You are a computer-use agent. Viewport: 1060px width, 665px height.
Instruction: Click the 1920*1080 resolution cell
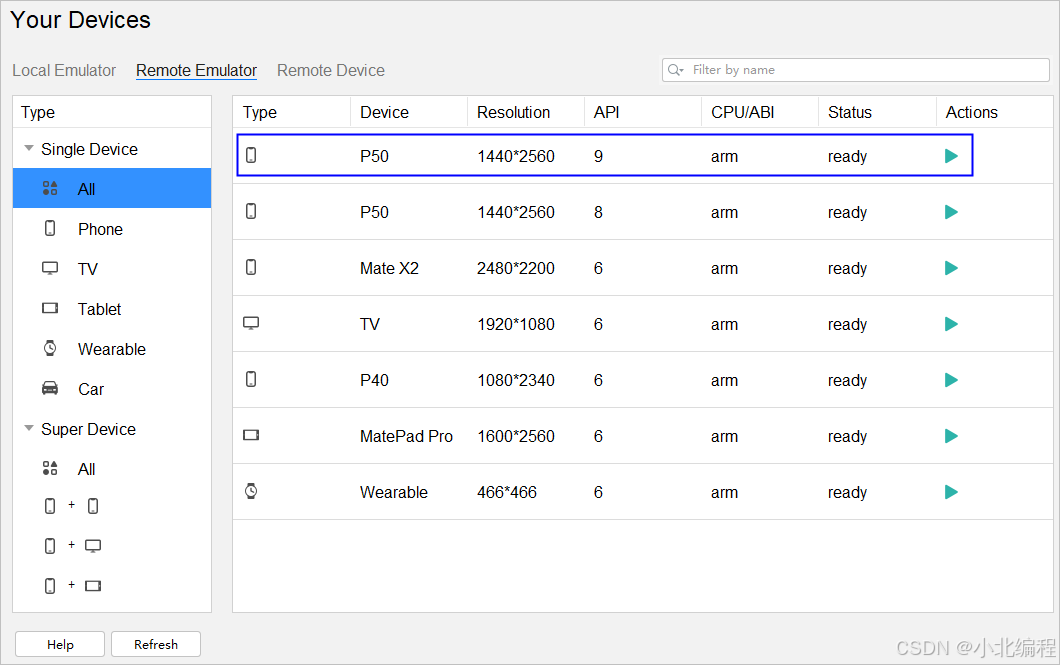click(x=516, y=324)
